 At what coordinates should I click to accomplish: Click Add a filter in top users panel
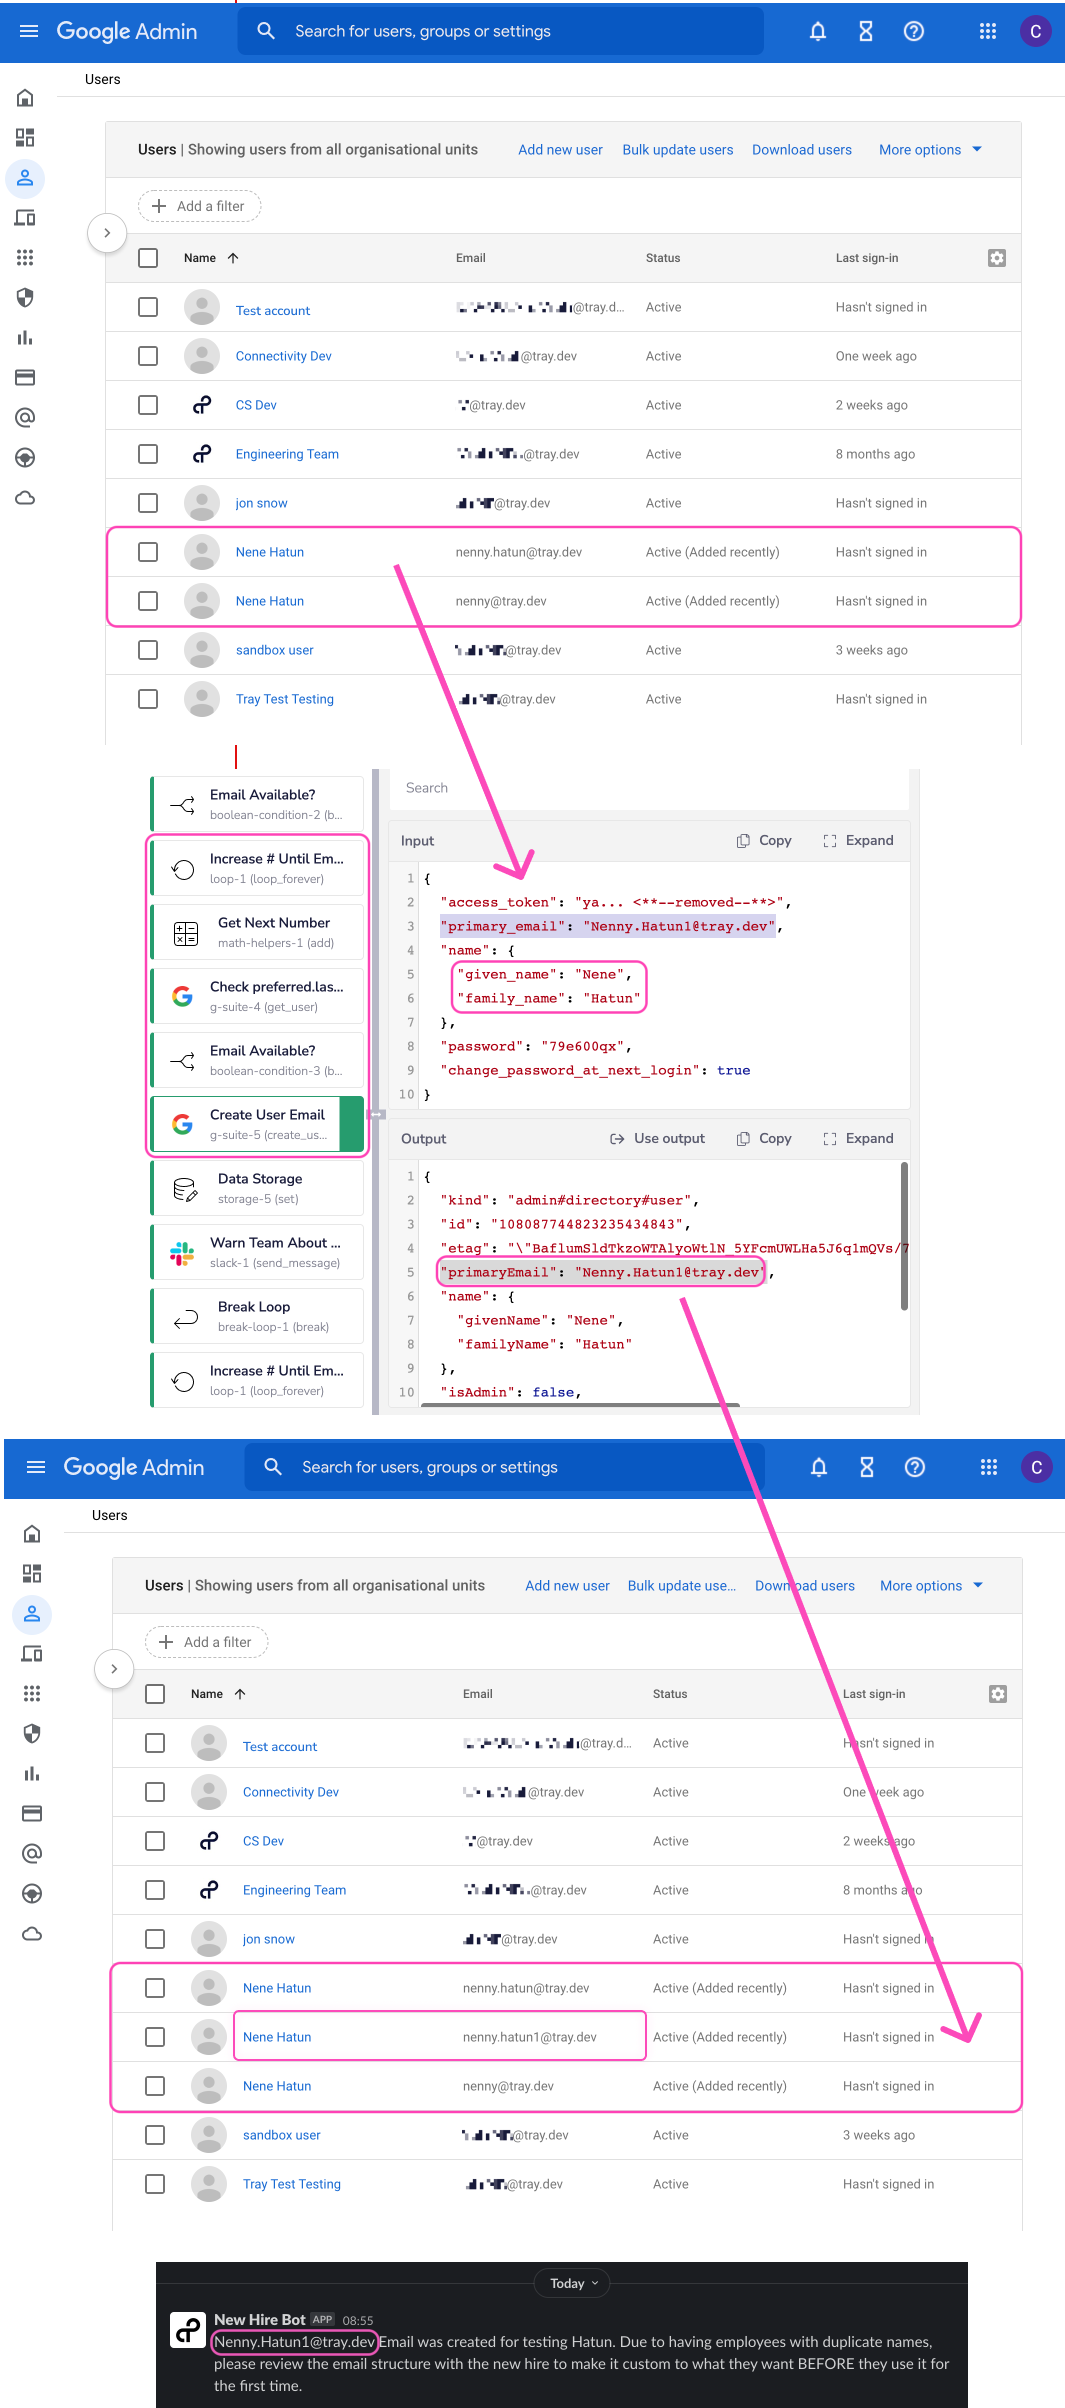pyautogui.click(x=199, y=206)
